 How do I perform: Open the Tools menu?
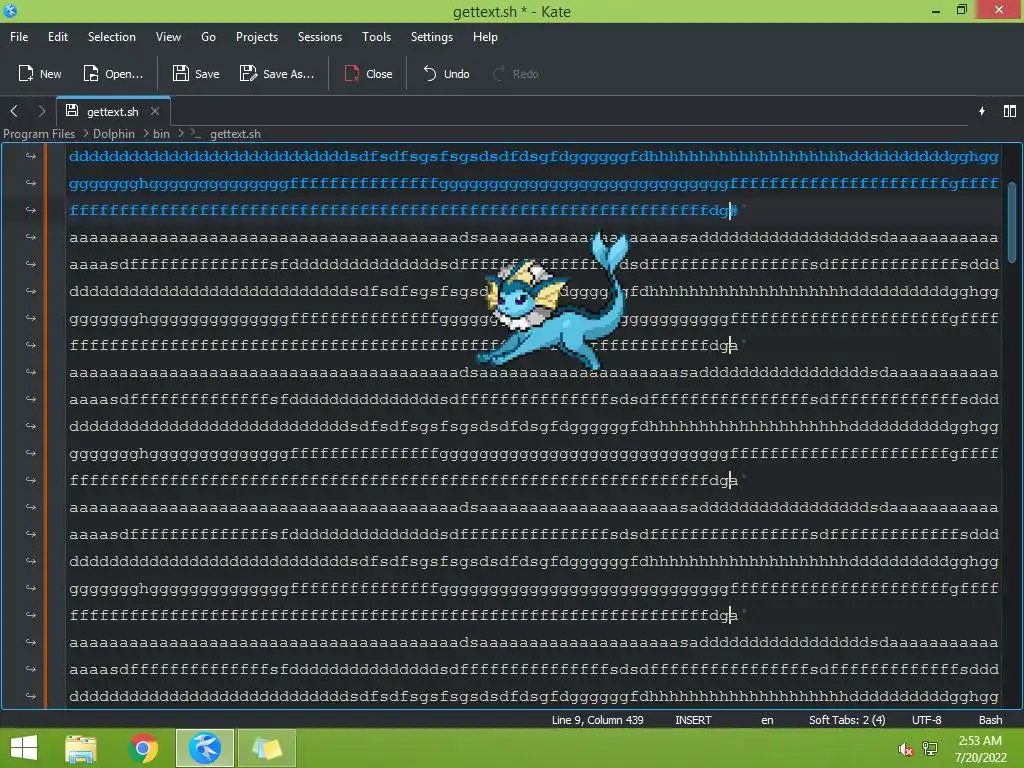376,37
